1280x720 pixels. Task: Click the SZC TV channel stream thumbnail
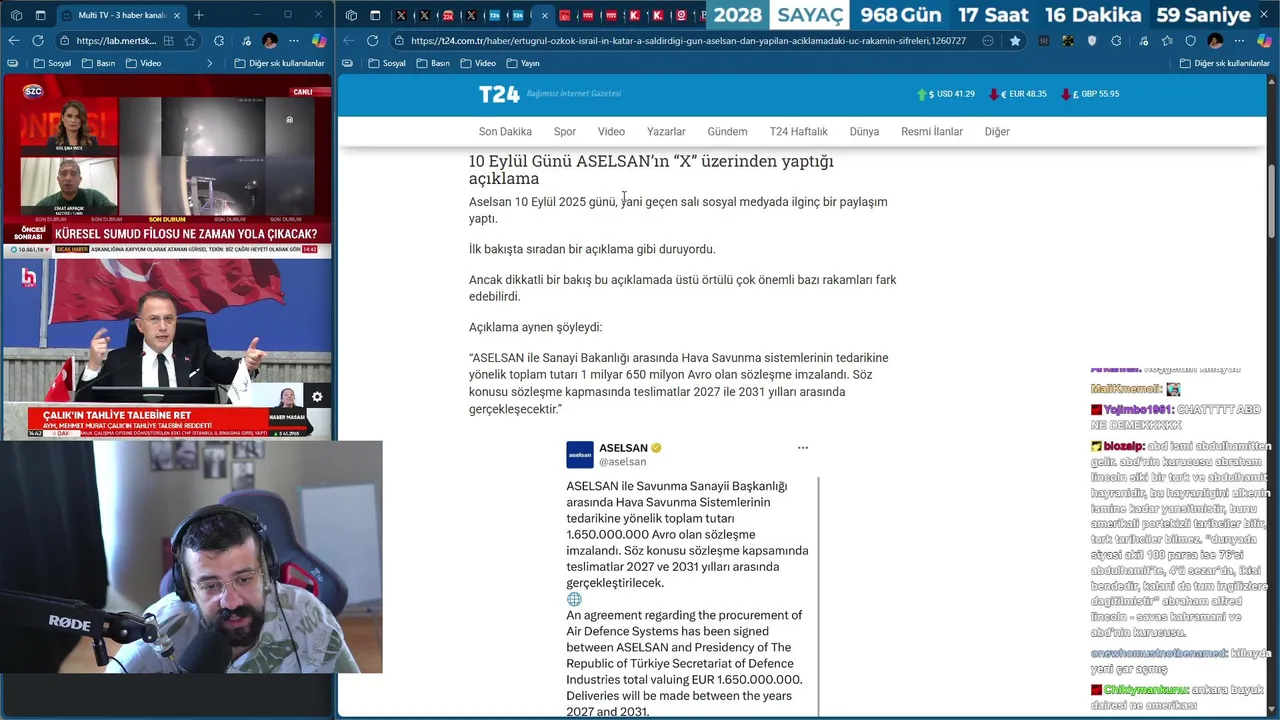point(166,166)
